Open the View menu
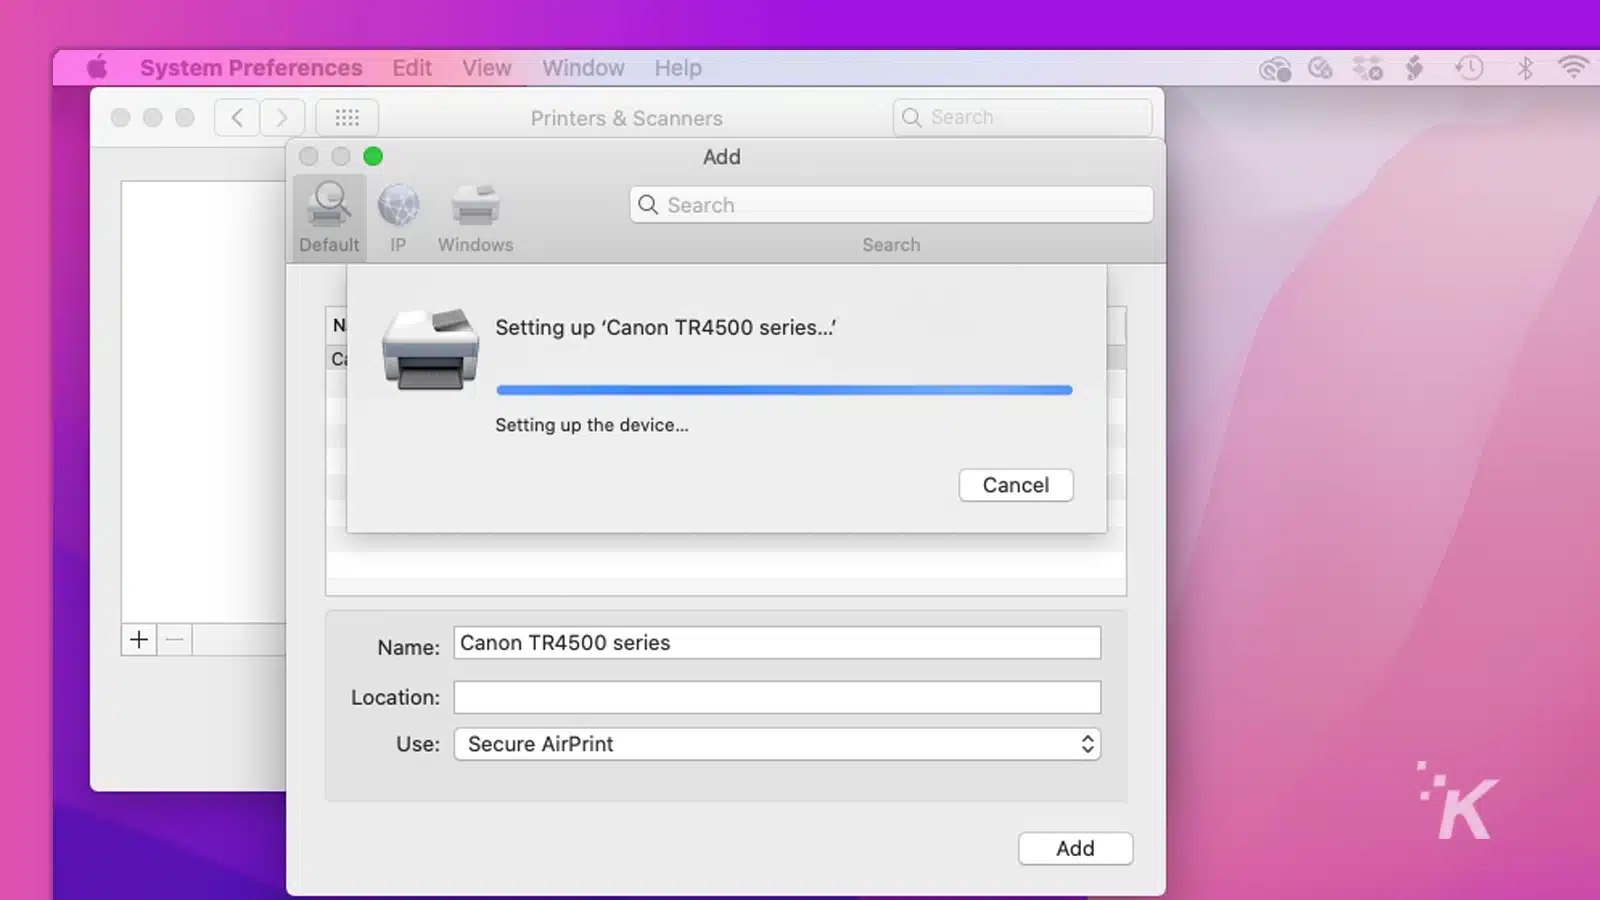 click(487, 68)
